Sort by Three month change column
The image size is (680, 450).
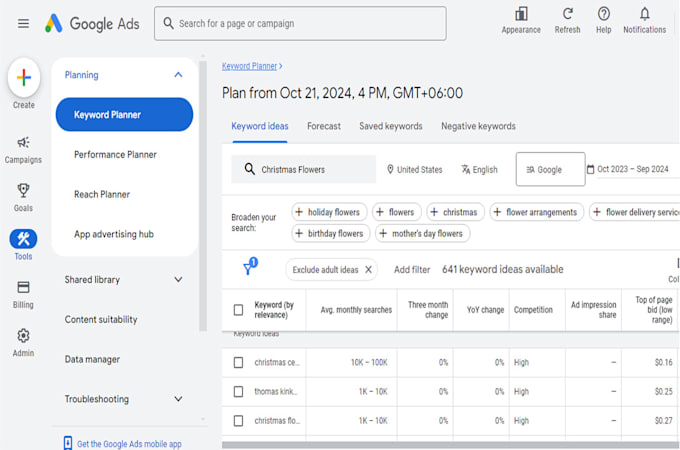click(x=428, y=310)
